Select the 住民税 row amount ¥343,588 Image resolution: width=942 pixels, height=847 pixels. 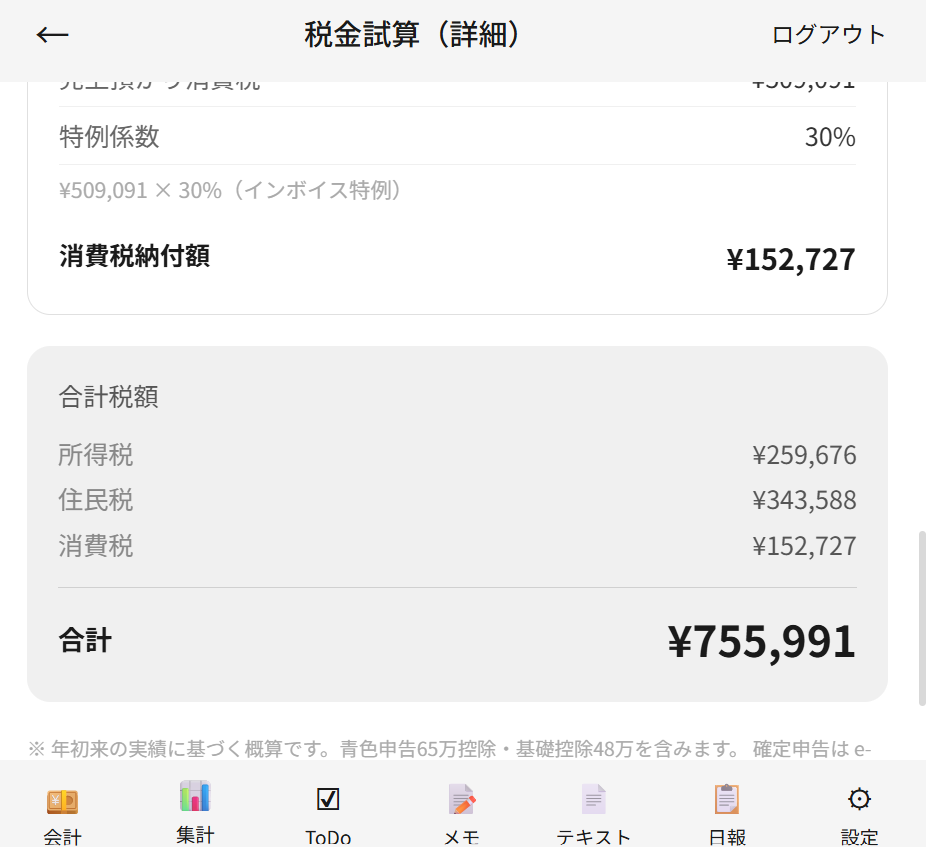[x=804, y=500]
